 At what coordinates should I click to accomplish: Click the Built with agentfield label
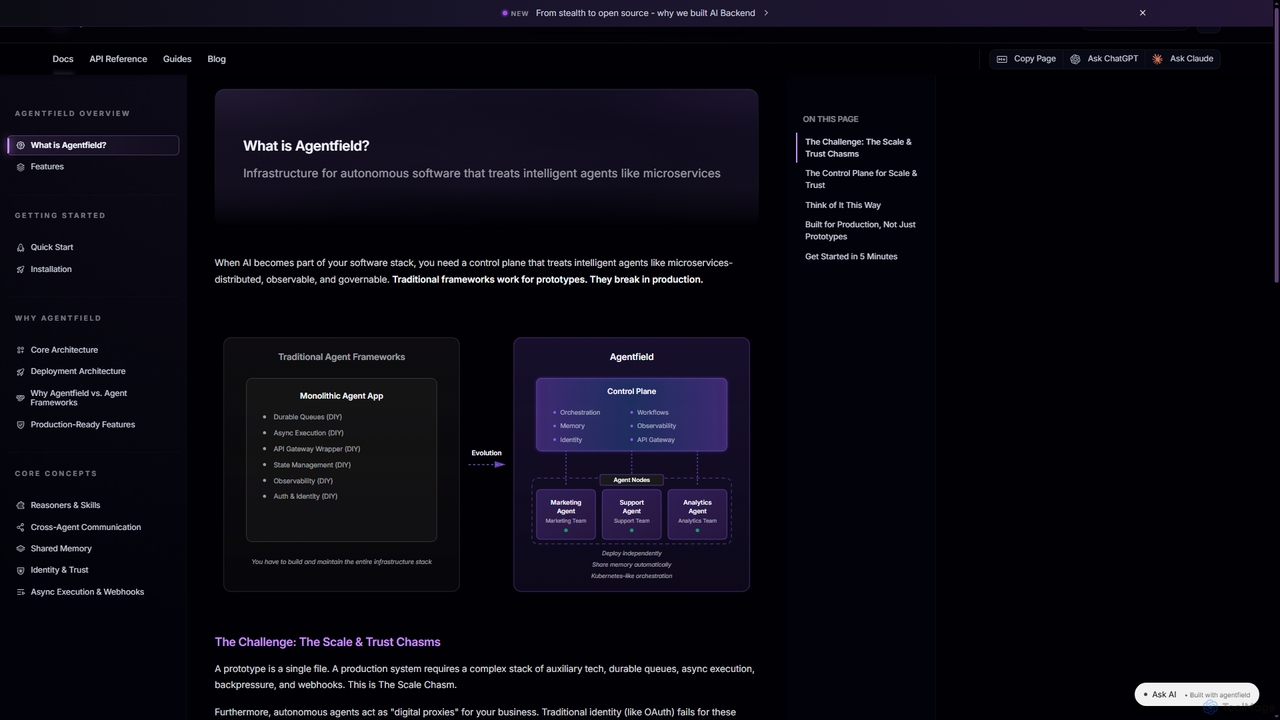(1219, 695)
